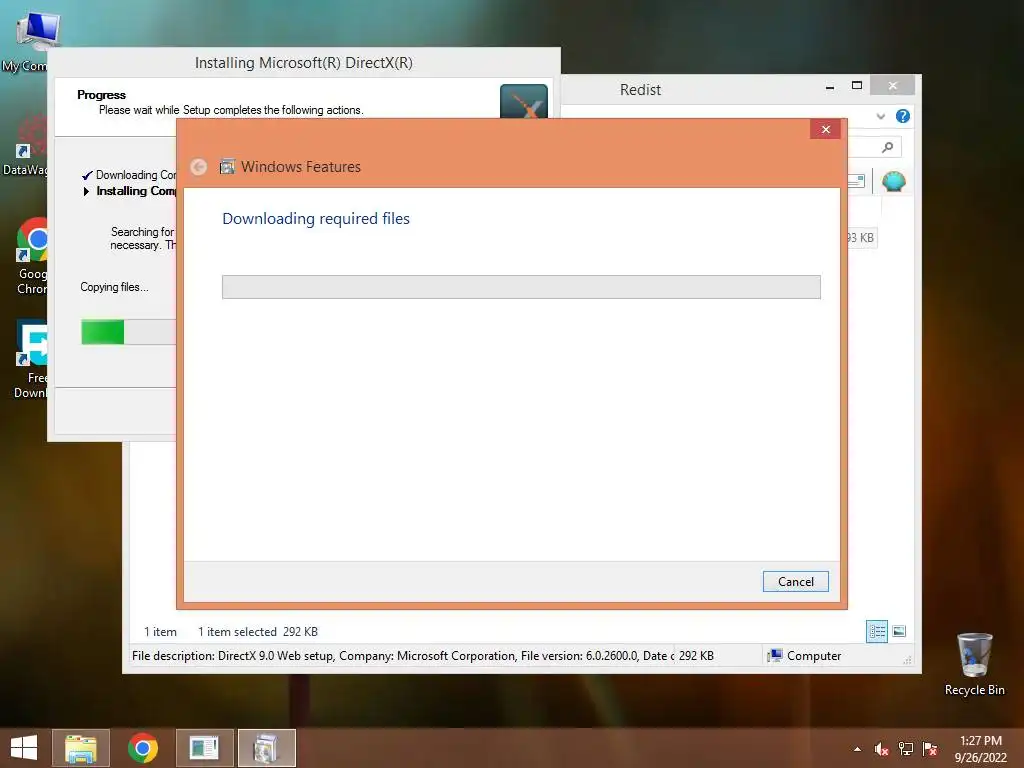Switch Redist to large icons view
Viewport: 1024px width, 768px height.
pos(899,631)
